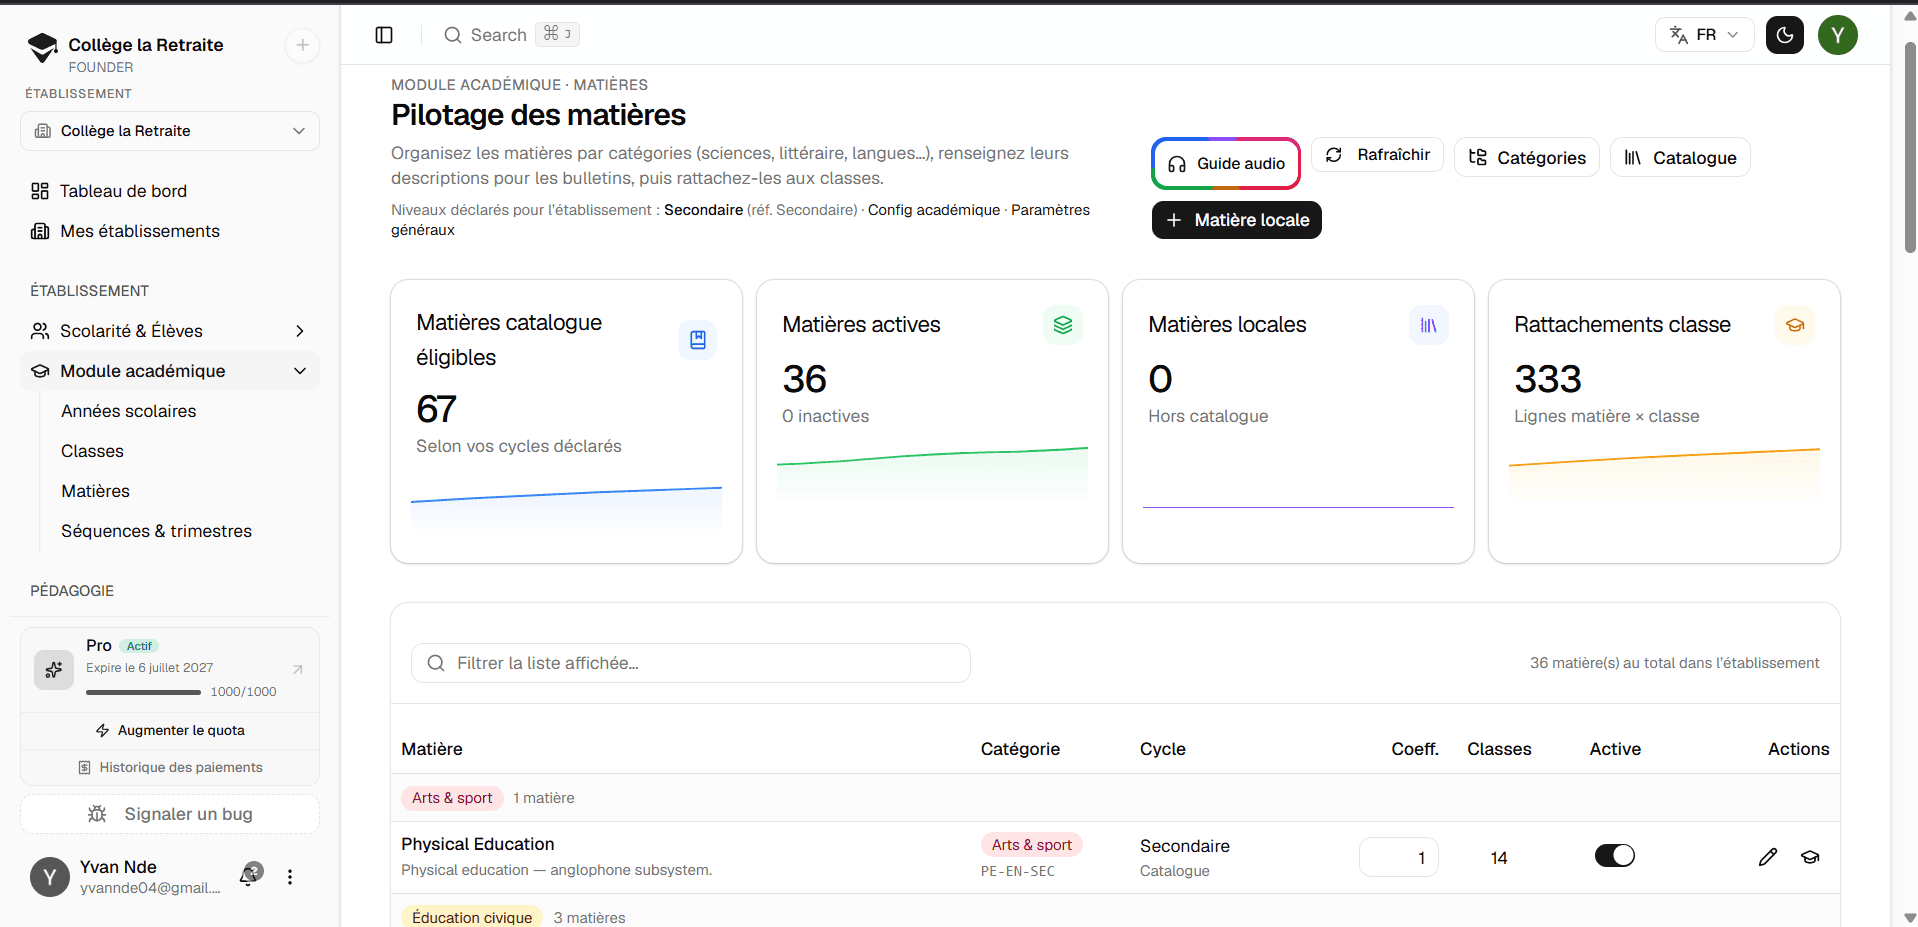Open Pro plan details arrow icon
1918x927 pixels.
click(x=298, y=669)
